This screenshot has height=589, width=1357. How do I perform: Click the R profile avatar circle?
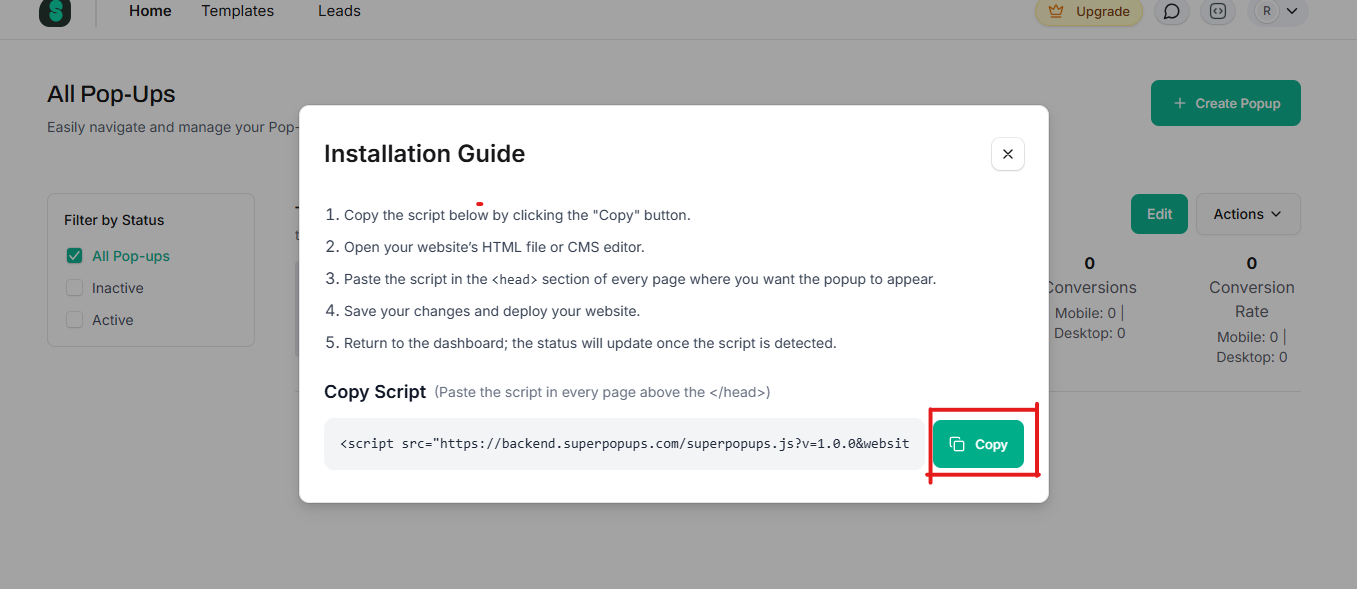[x=1266, y=11]
